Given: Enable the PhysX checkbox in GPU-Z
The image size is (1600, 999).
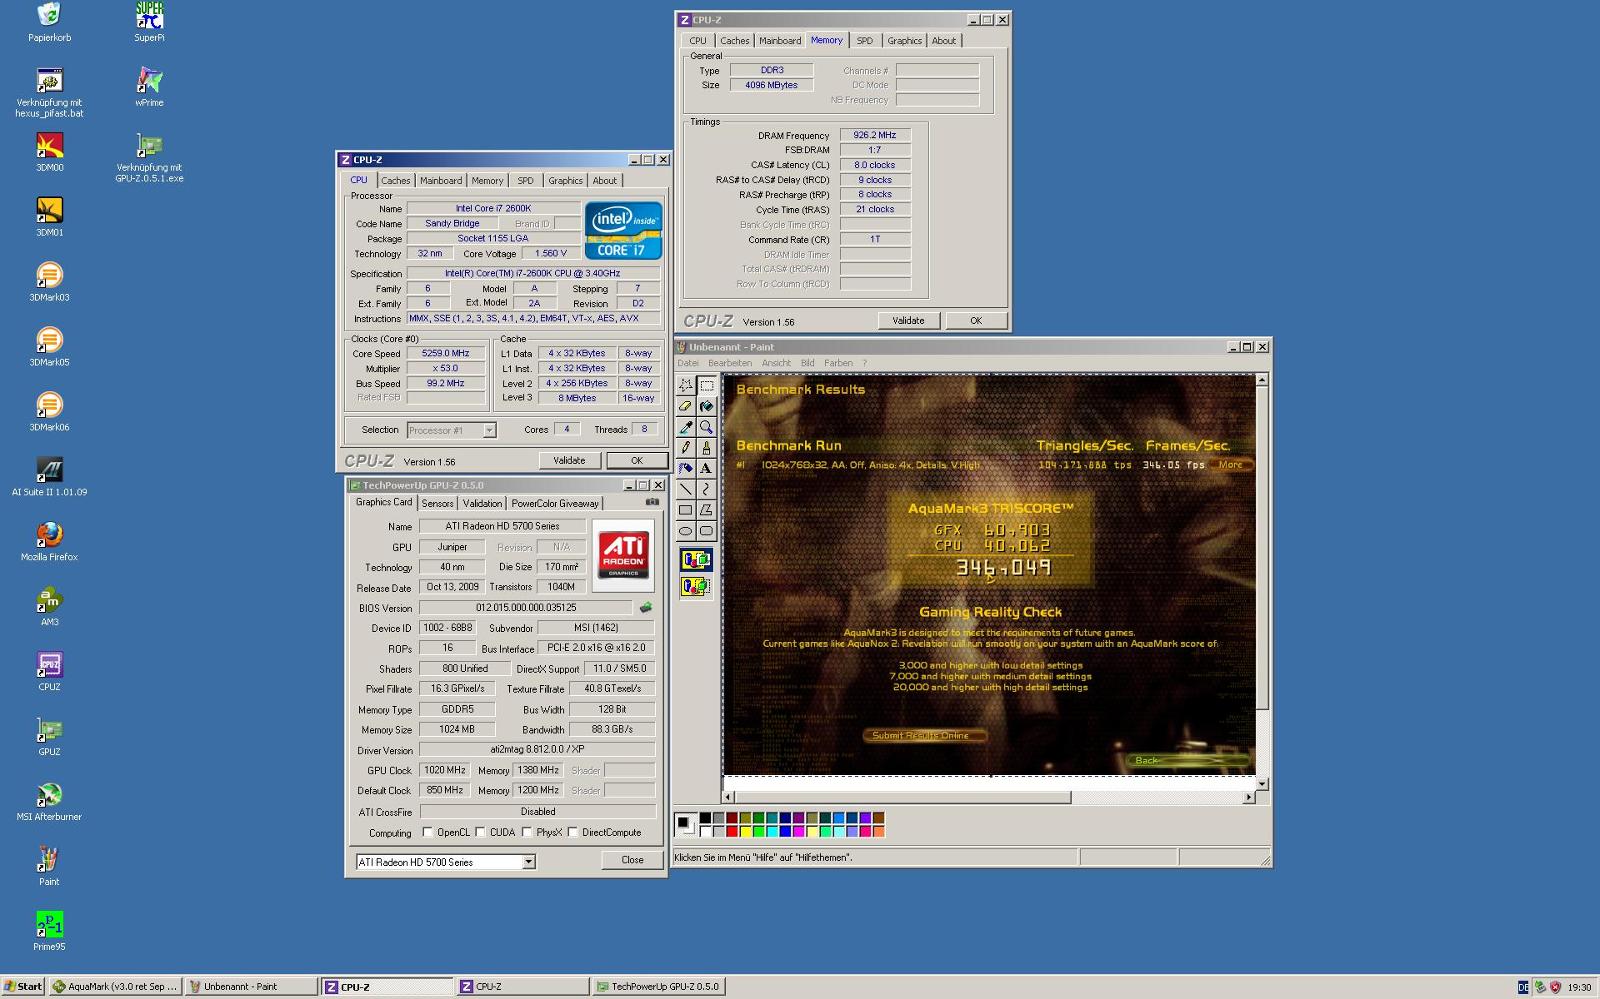Looking at the screenshot, I should (x=525, y=832).
